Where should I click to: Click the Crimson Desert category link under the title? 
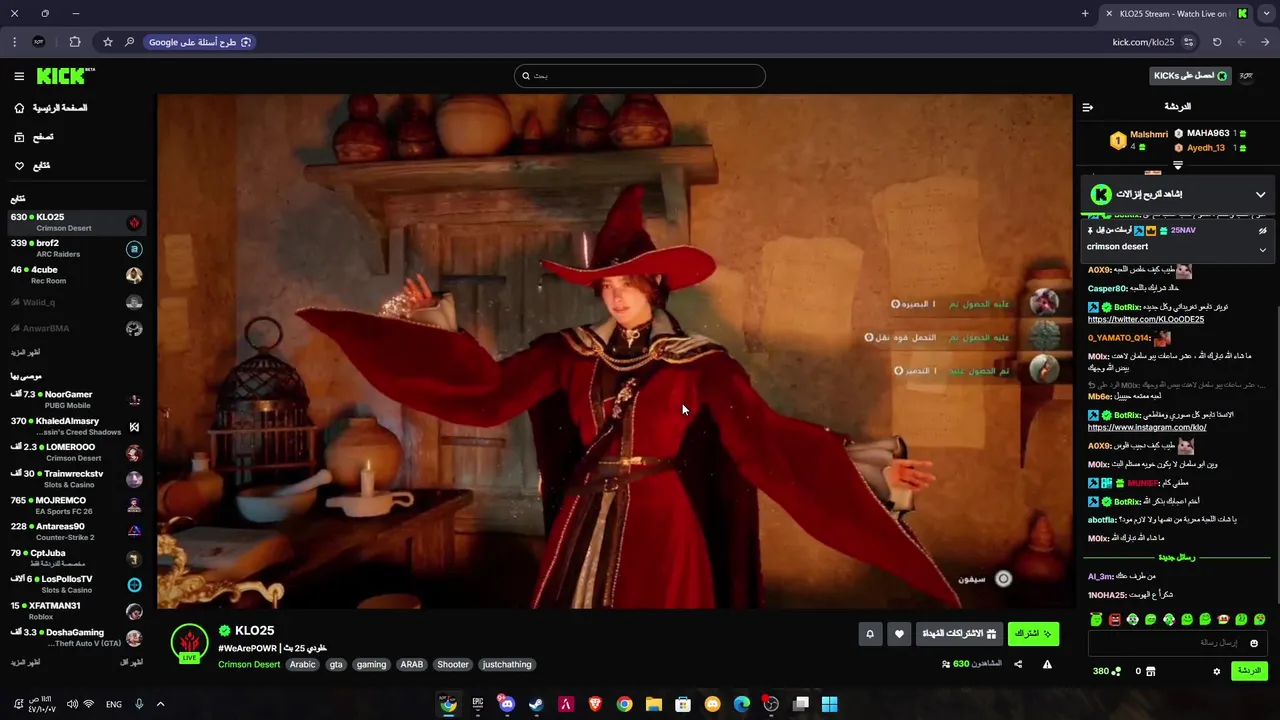coord(249,664)
